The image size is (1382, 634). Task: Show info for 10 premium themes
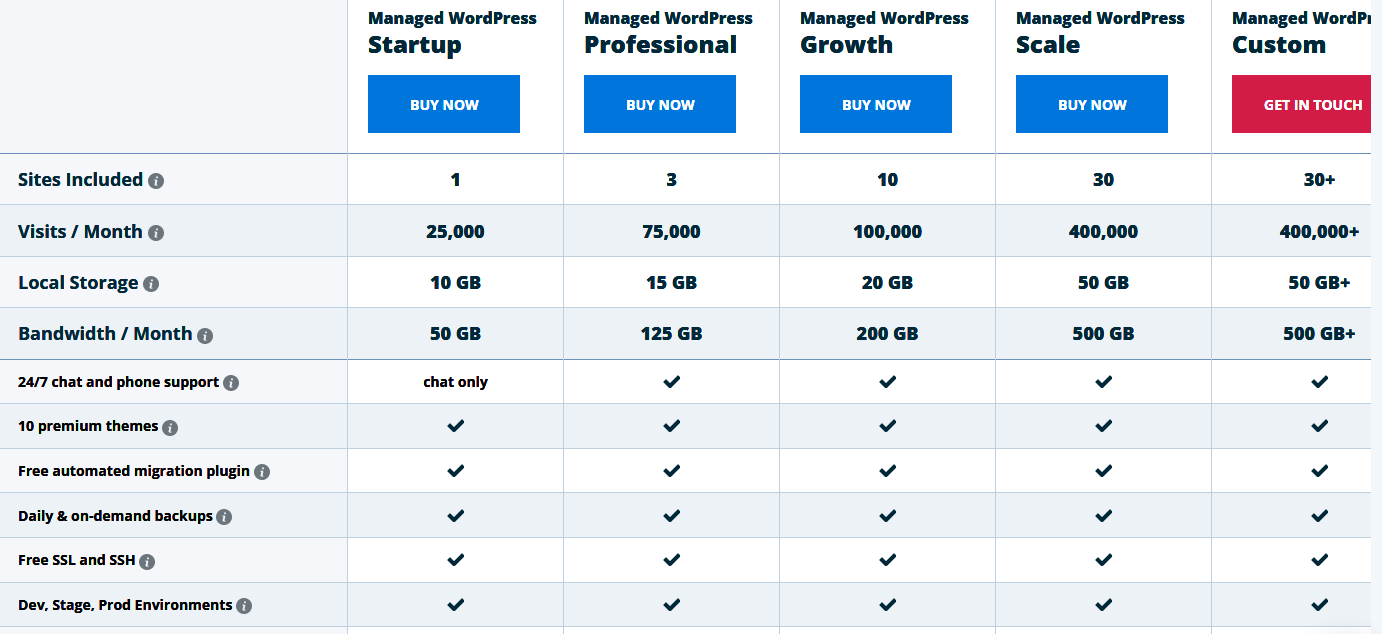pos(170,428)
